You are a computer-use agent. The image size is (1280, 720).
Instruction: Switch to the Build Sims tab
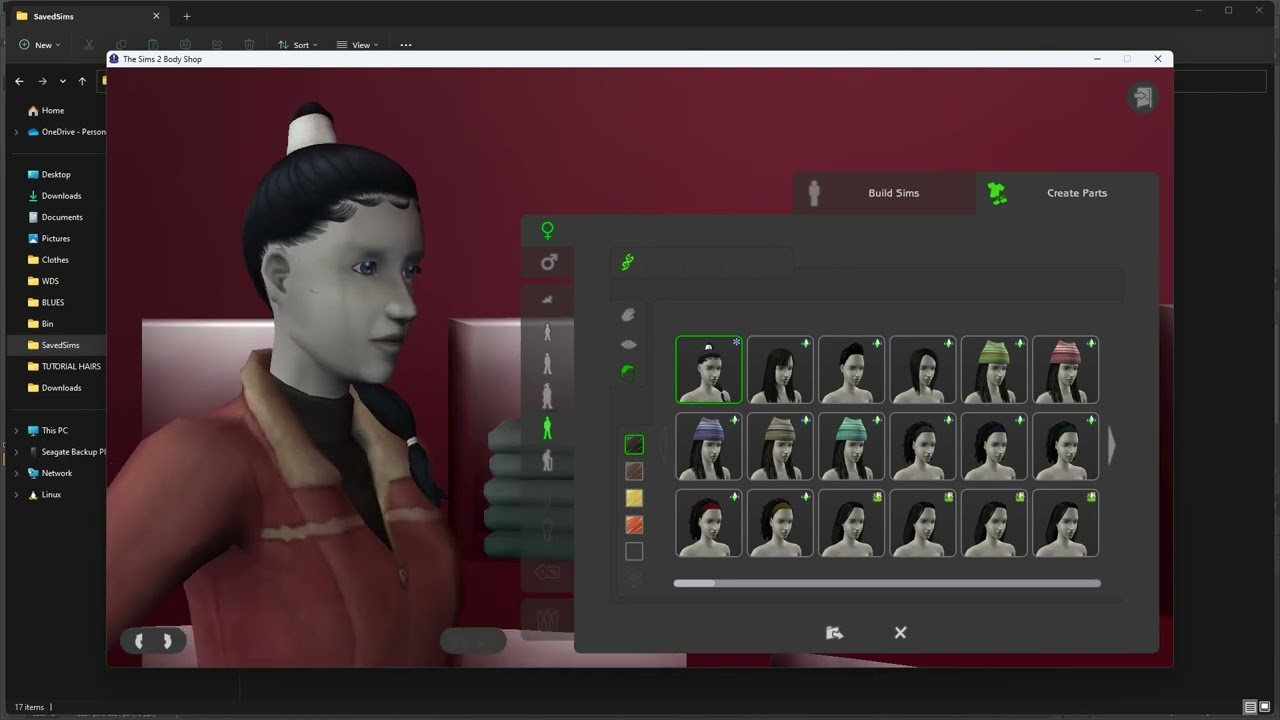(885, 193)
